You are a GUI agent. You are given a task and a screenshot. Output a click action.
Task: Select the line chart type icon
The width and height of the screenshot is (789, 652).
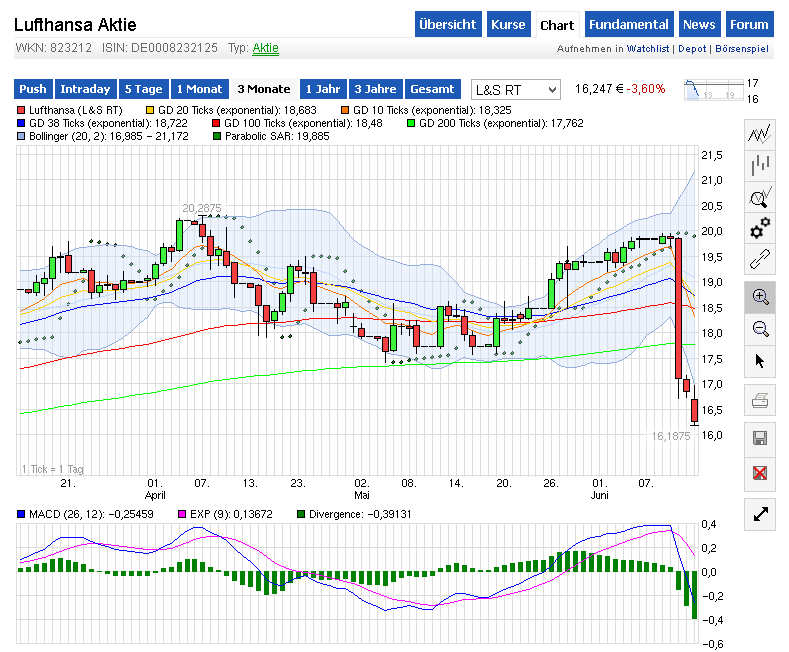point(761,133)
